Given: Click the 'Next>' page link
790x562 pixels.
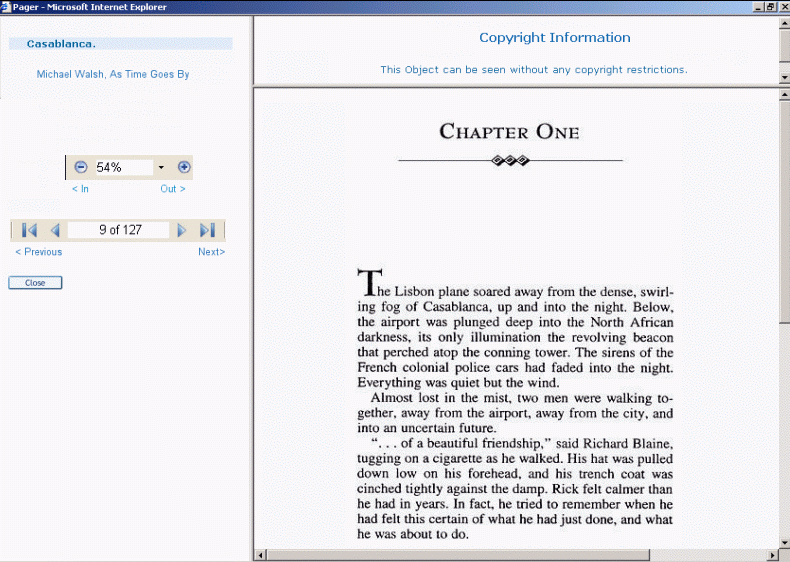Looking at the screenshot, I should pos(211,252).
